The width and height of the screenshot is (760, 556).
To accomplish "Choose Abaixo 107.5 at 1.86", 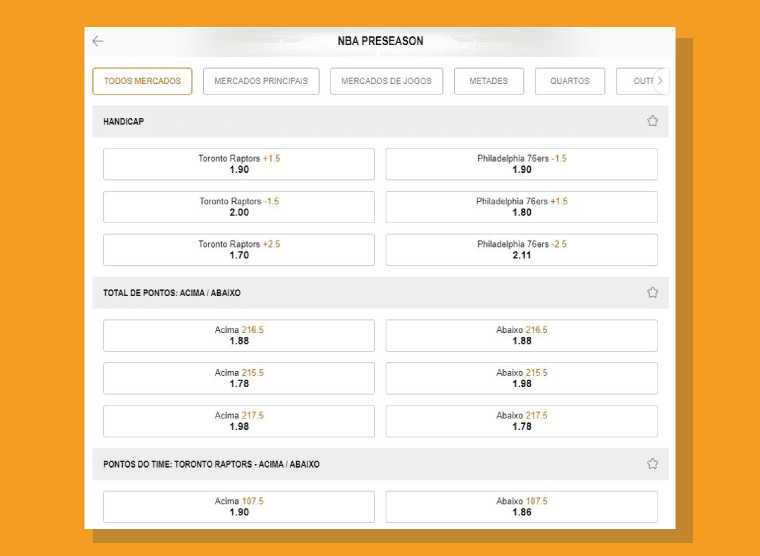I will (522, 507).
